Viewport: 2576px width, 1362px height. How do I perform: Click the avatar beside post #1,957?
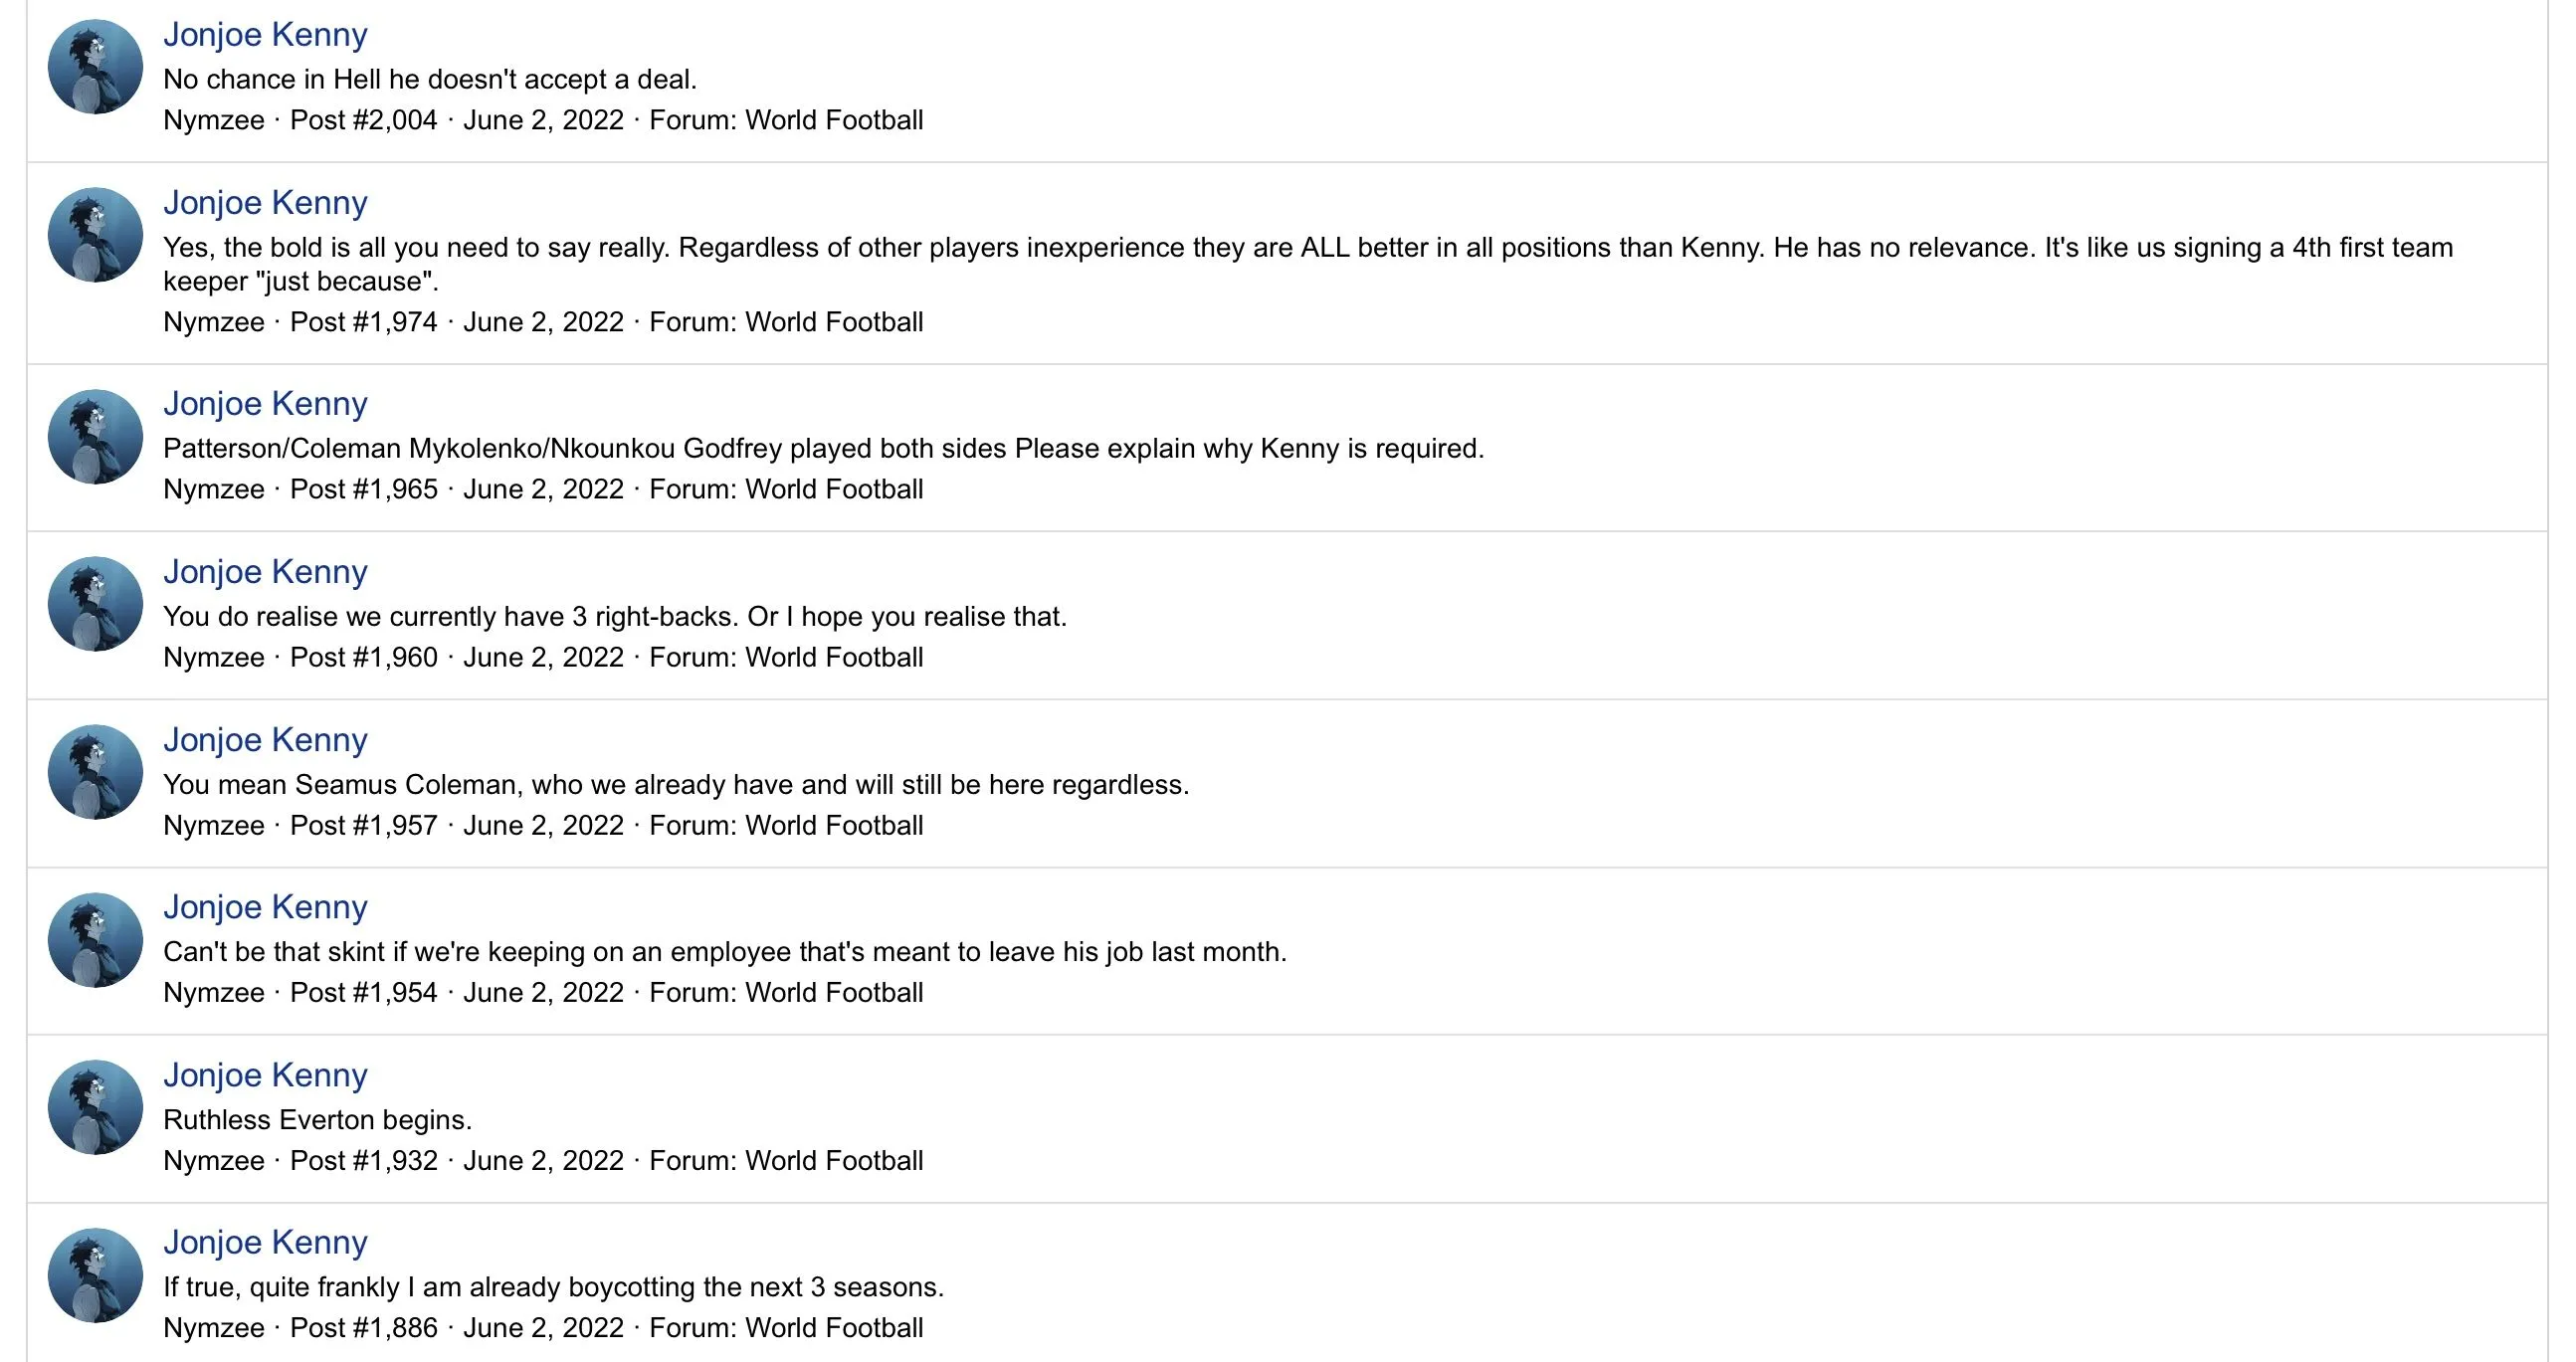(x=95, y=772)
